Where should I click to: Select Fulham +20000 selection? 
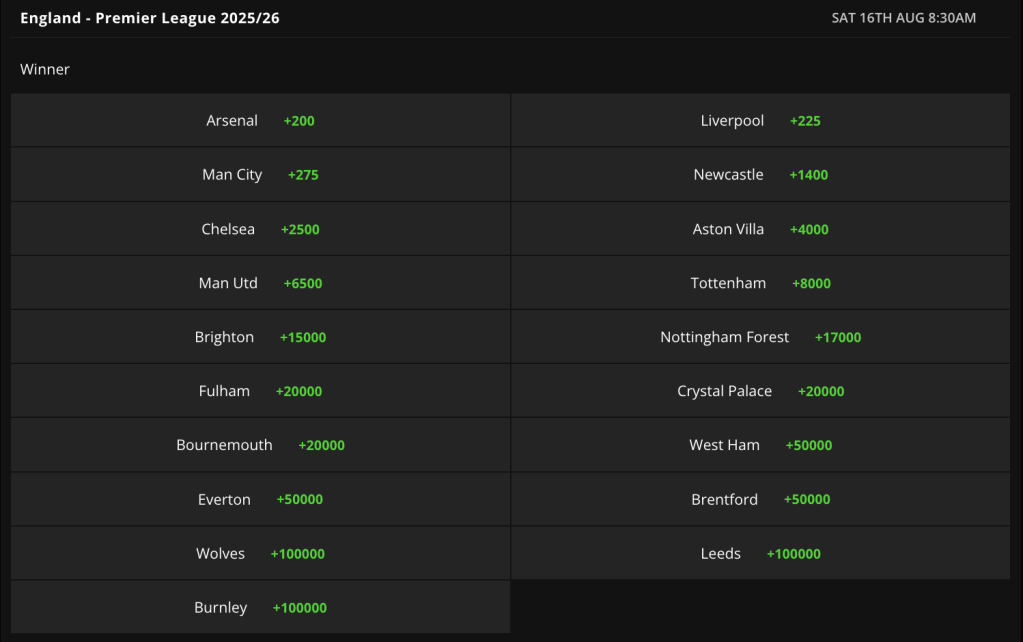click(260, 391)
